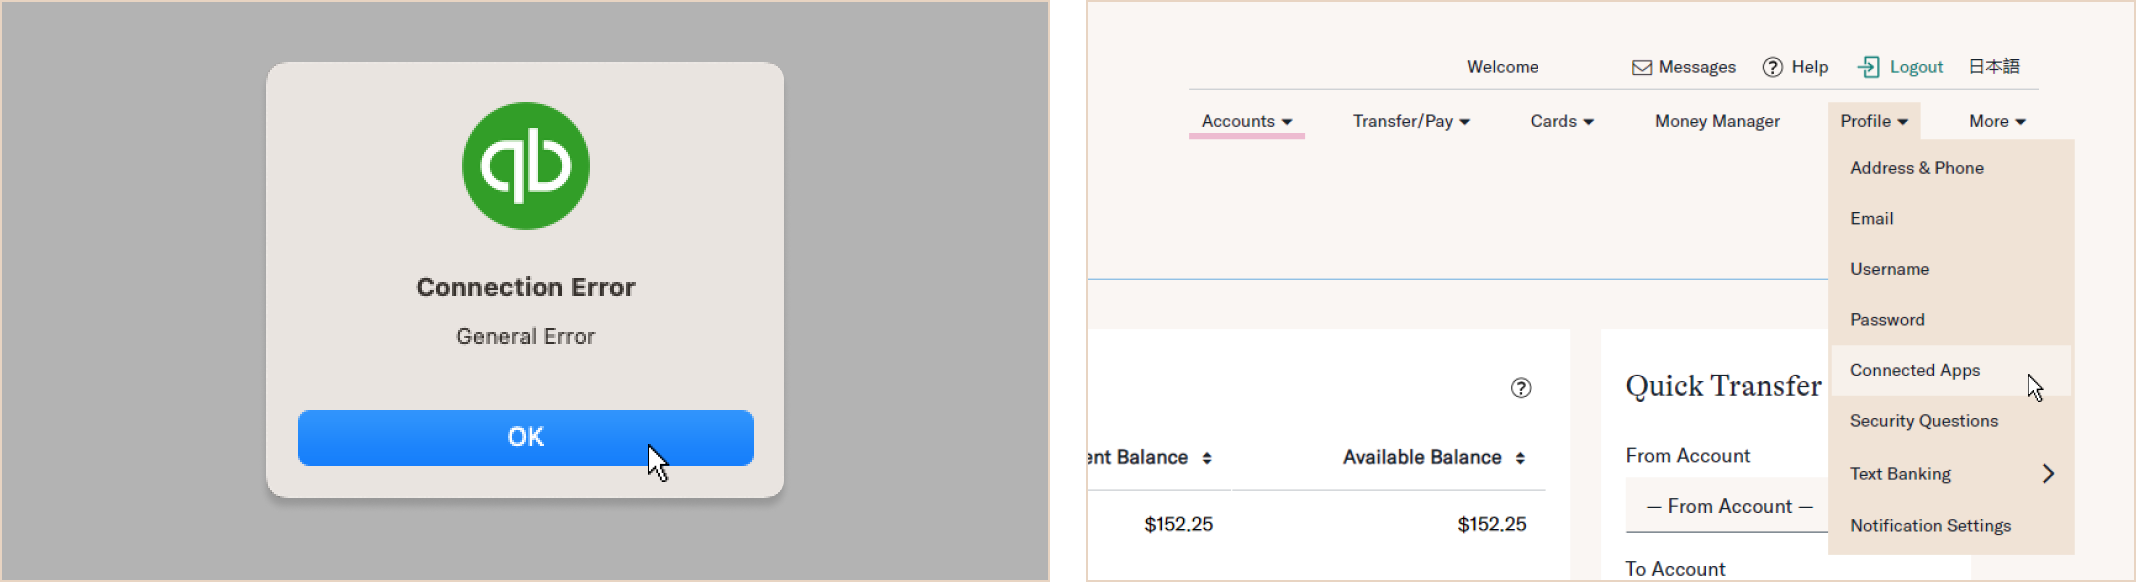The height and width of the screenshot is (582, 2136).
Task: Go to Money Manager
Action: click(x=1717, y=121)
